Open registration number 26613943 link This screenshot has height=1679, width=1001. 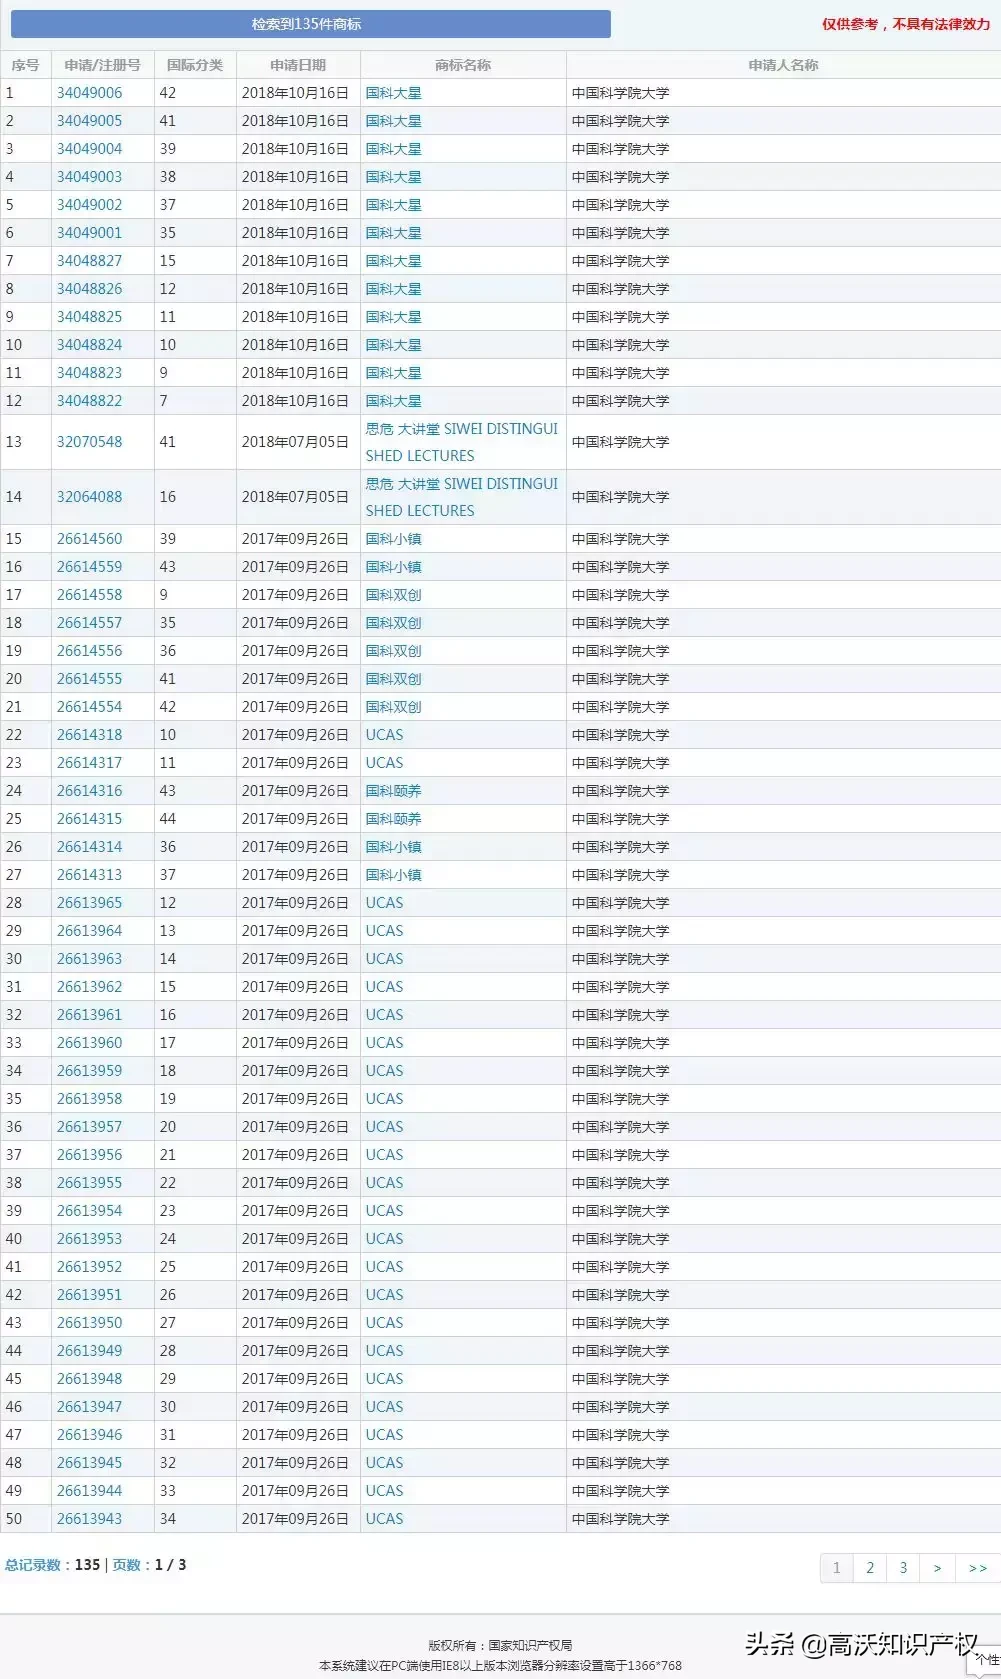89,1519
